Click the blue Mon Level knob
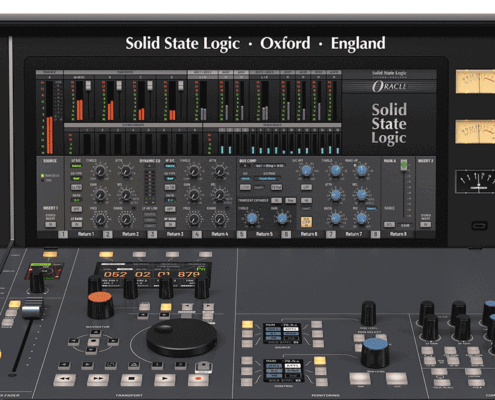 (x=376, y=352)
